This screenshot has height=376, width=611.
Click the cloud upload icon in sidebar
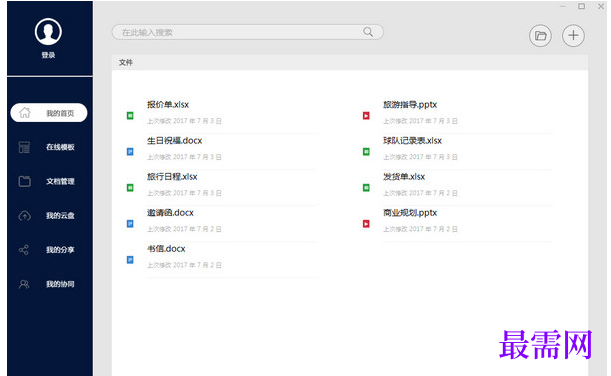(x=25, y=215)
